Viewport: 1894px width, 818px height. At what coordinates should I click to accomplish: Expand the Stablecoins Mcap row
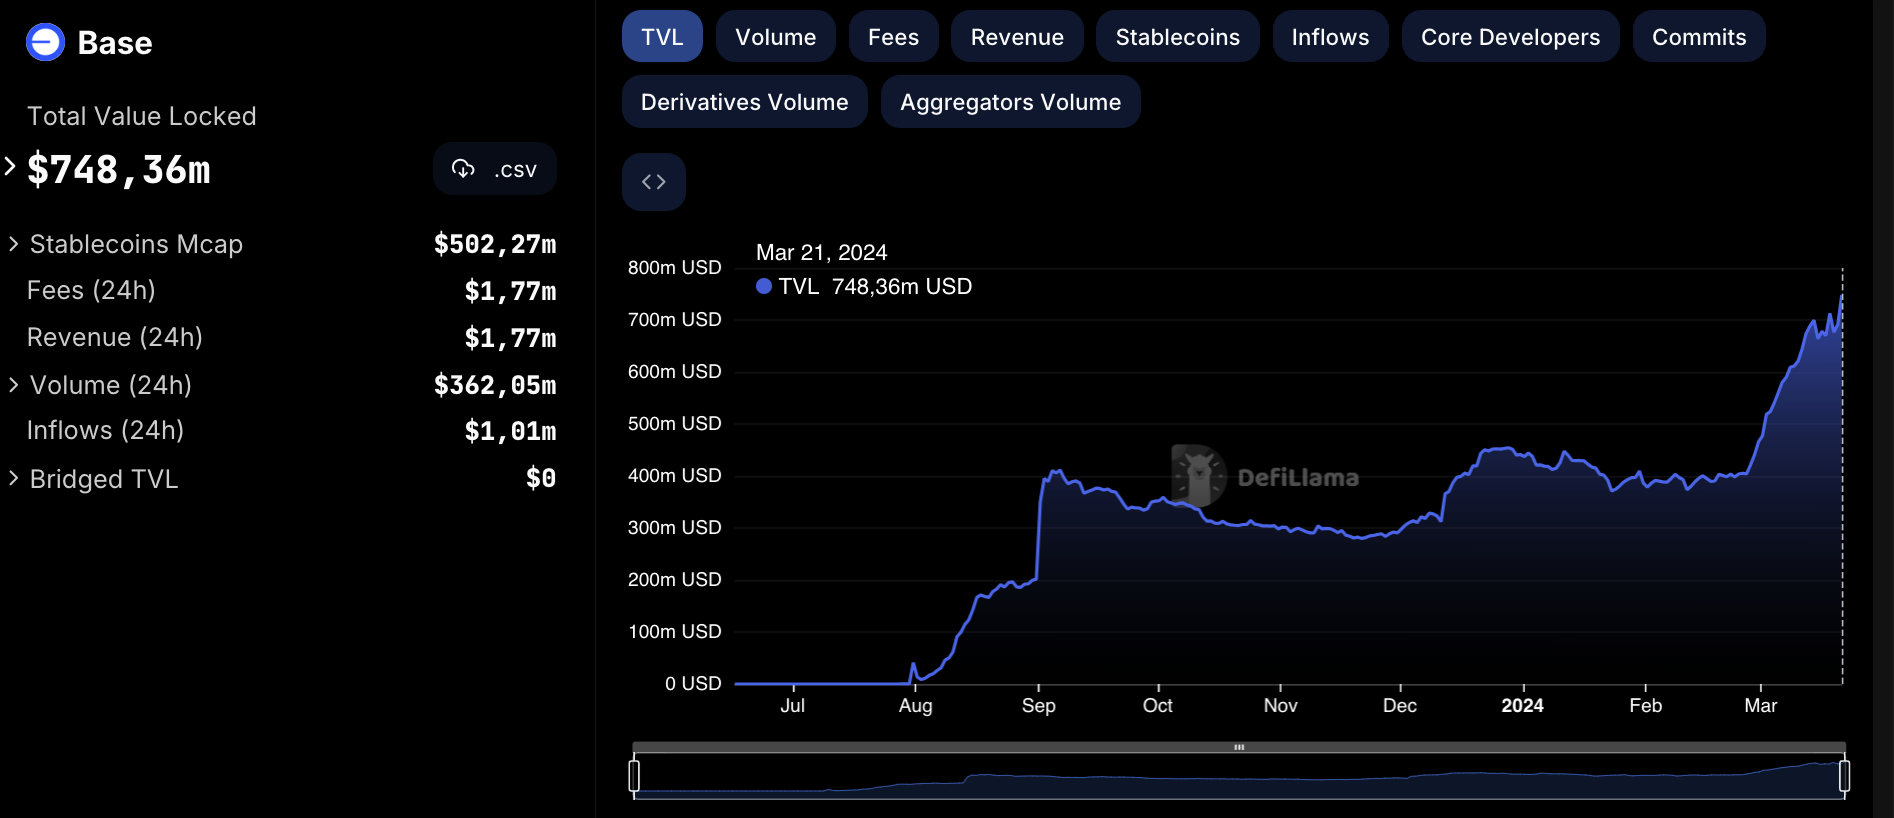coord(14,244)
